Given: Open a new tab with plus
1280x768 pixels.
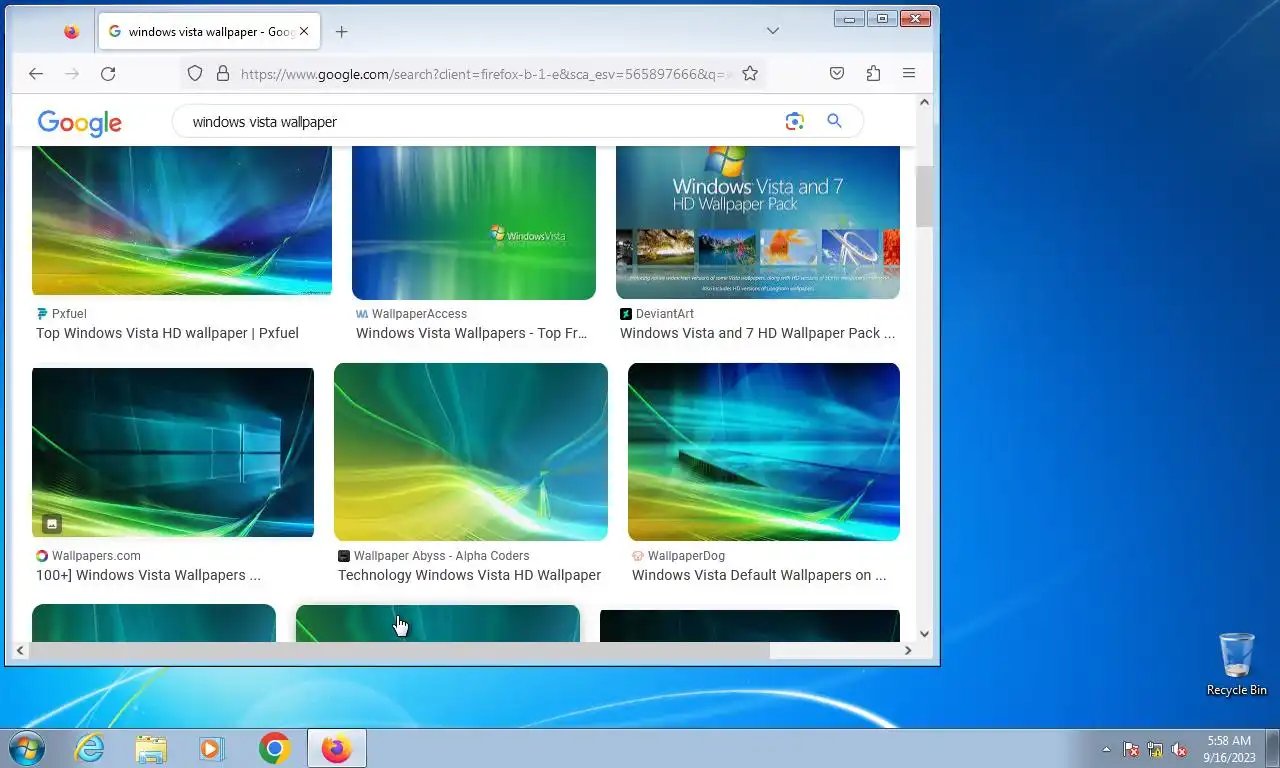Looking at the screenshot, I should [341, 31].
